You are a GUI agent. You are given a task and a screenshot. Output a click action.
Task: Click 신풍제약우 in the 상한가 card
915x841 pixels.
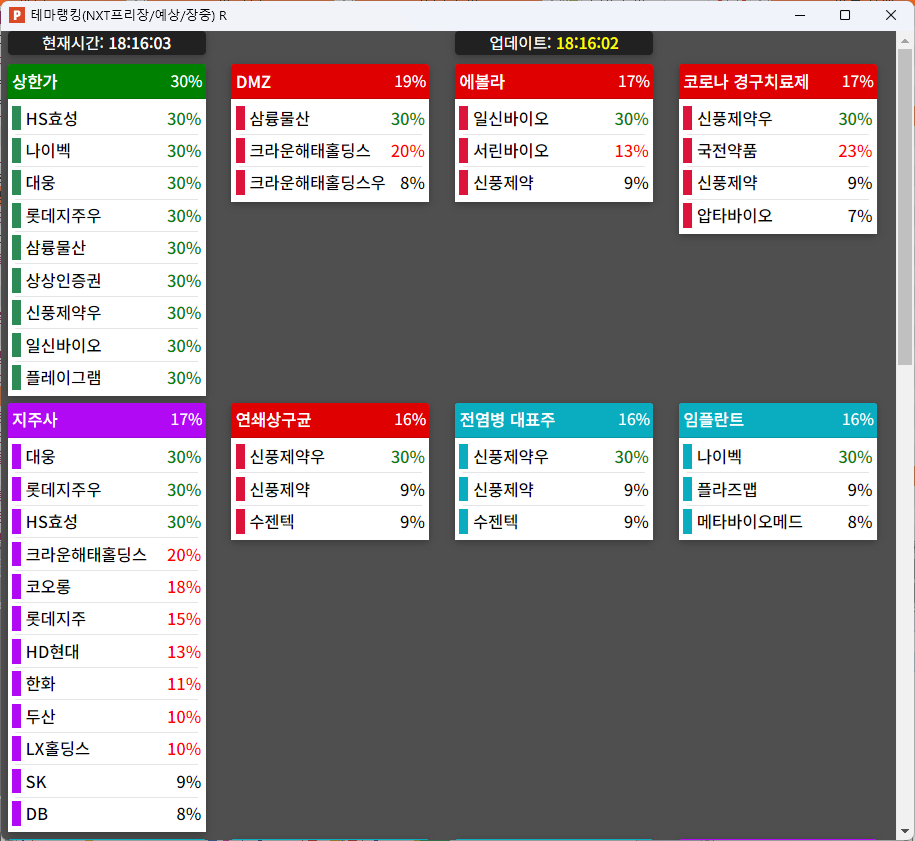107,313
